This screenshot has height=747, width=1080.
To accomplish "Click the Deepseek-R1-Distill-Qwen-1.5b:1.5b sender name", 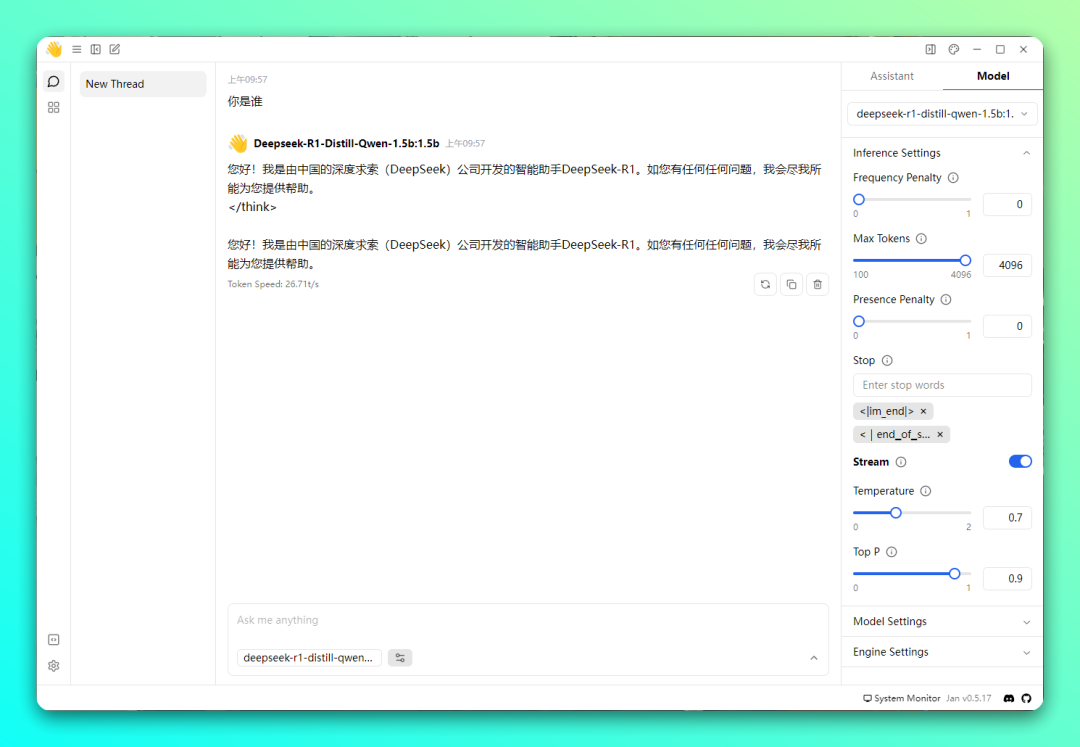I will [x=346, y=143].
